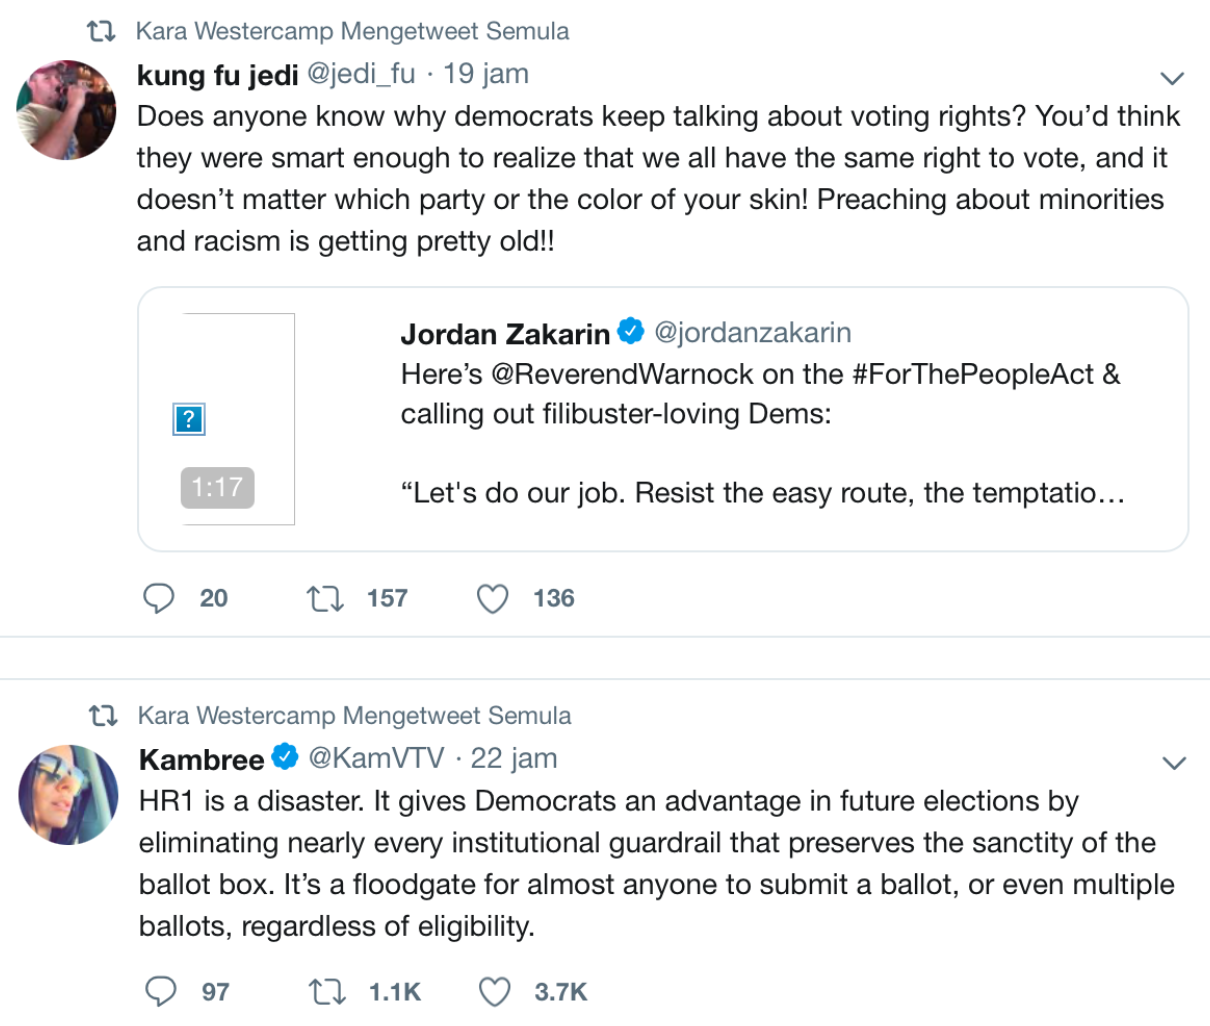Click Kambree's verified badge
Screen dimensions: 1210x1026
click(285, 757)
